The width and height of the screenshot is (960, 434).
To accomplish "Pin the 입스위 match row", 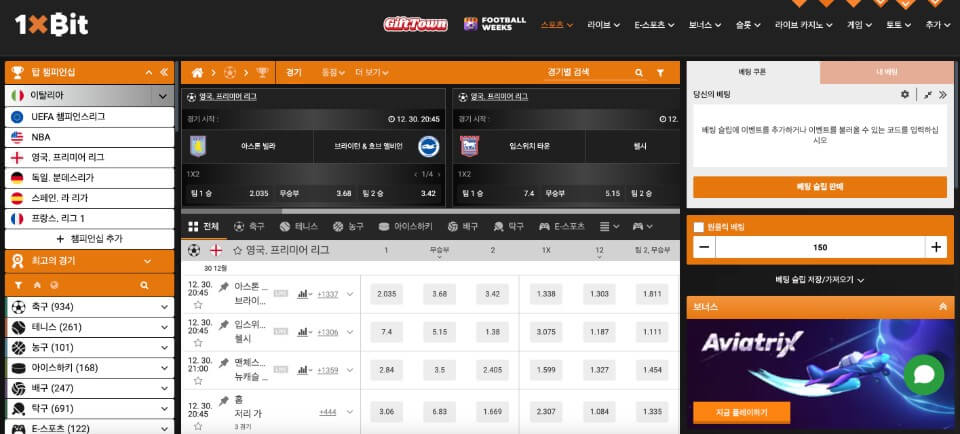I will 223,324.
